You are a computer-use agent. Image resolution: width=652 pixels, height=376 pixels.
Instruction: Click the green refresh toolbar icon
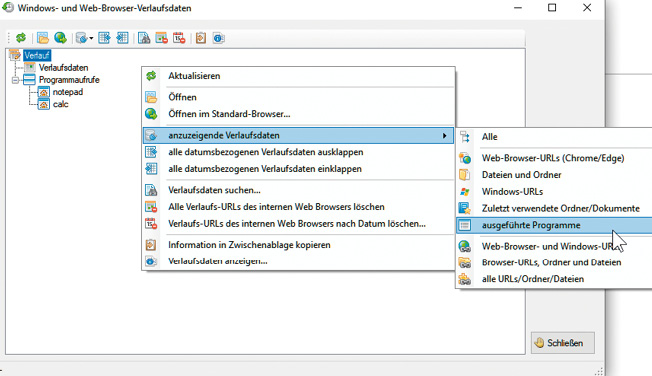[21, 38]
